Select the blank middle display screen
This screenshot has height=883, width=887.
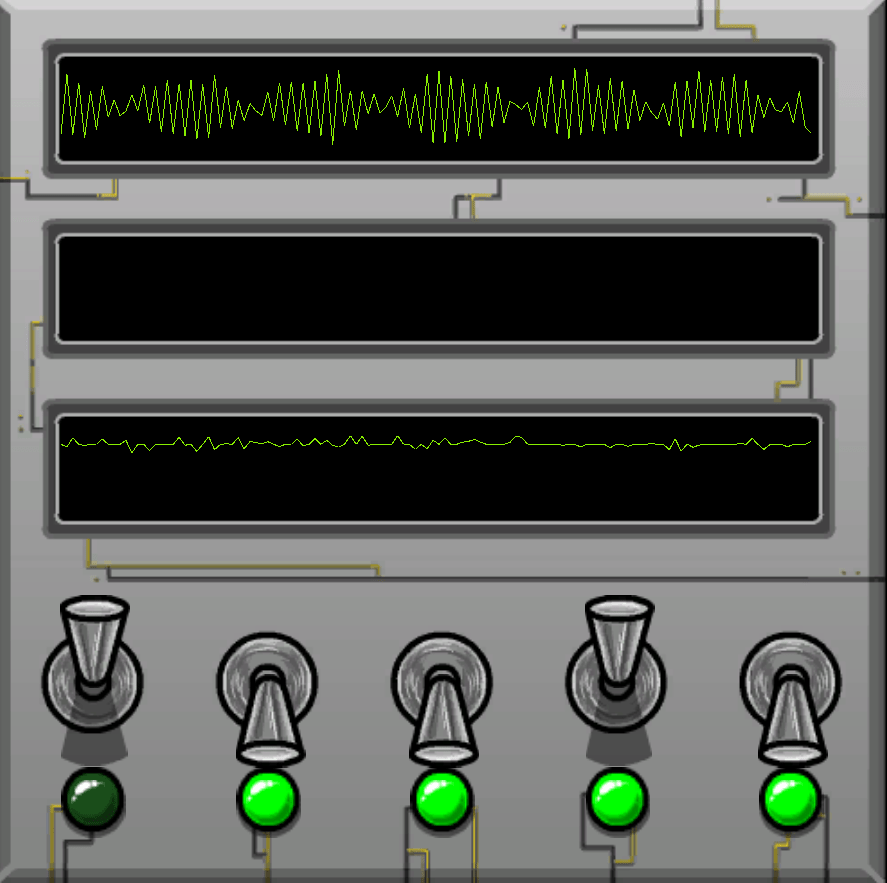pos(438,288)
